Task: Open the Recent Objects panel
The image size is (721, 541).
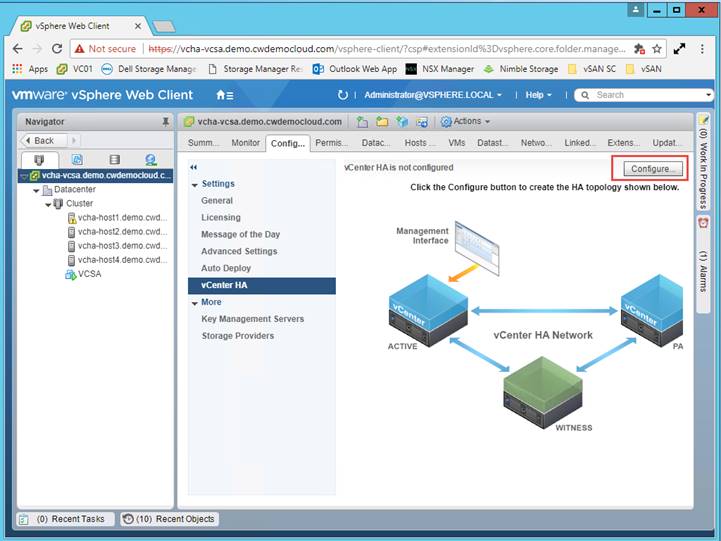Action: click(x=170, y=519)
